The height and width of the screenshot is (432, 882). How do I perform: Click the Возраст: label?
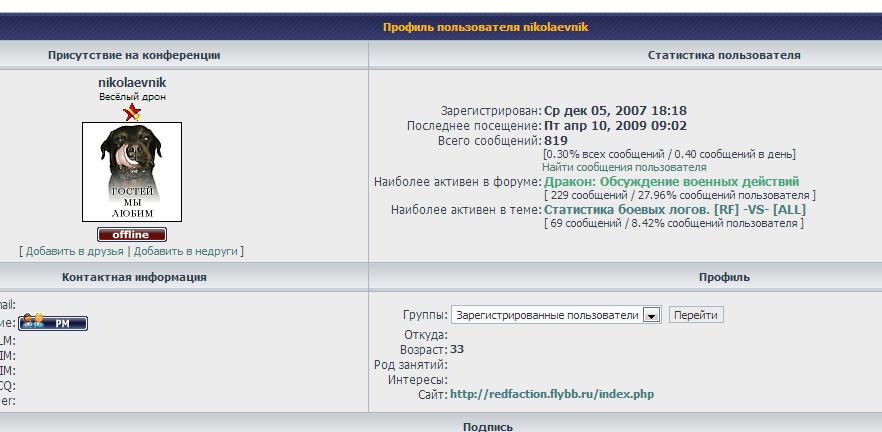coord(424,350)
